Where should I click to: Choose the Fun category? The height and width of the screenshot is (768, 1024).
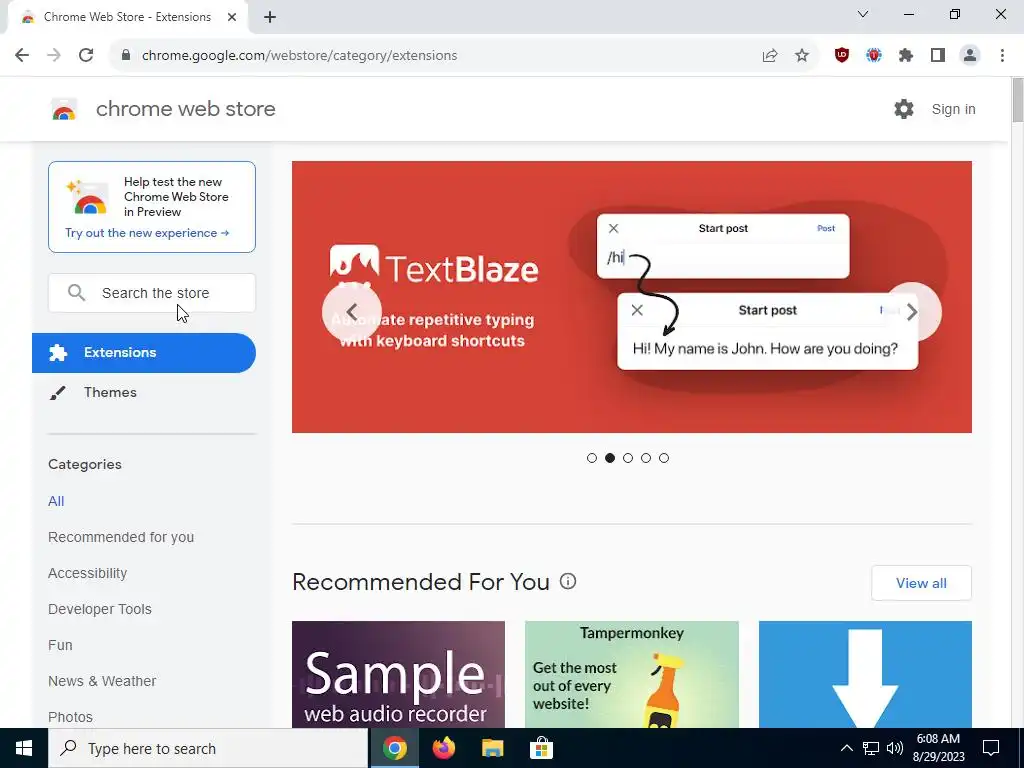click(60, 645)
